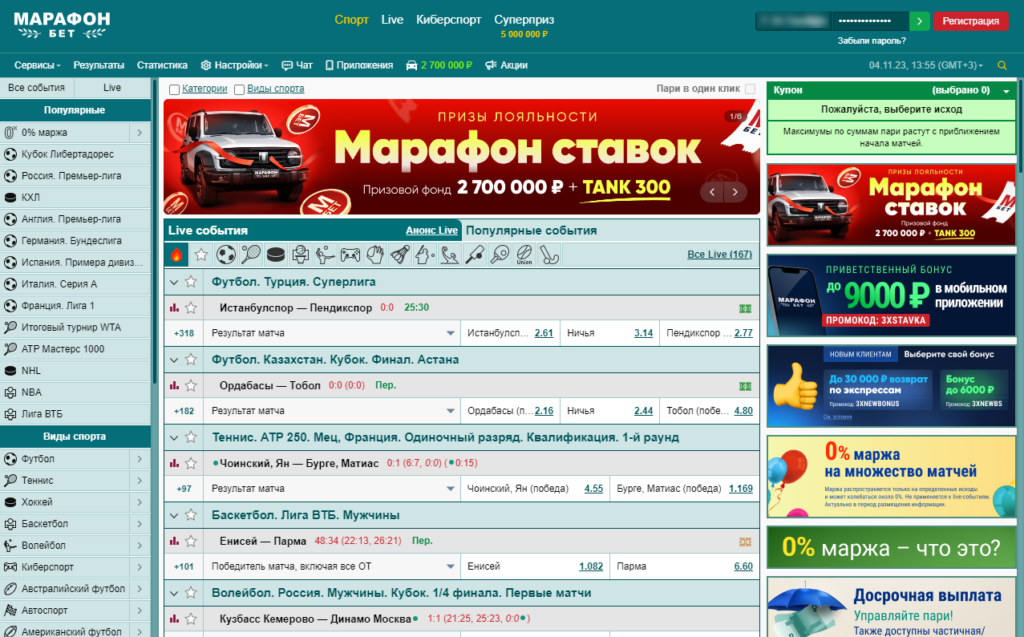Viewport: 1024px width, 637px height.
Task: Collapse the Футбол. Казахстан. Кубок section
Action: coord(174,360)
